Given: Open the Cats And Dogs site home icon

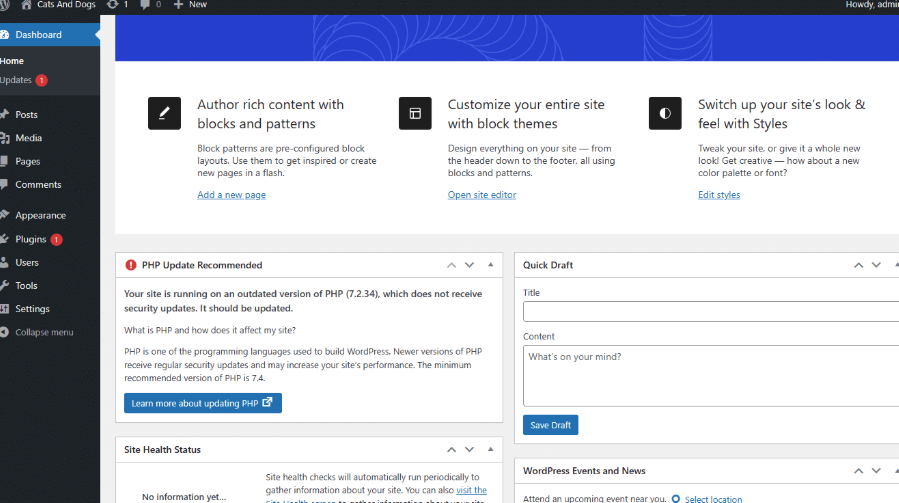Looking at the screenshot, I should click(26, 5).
